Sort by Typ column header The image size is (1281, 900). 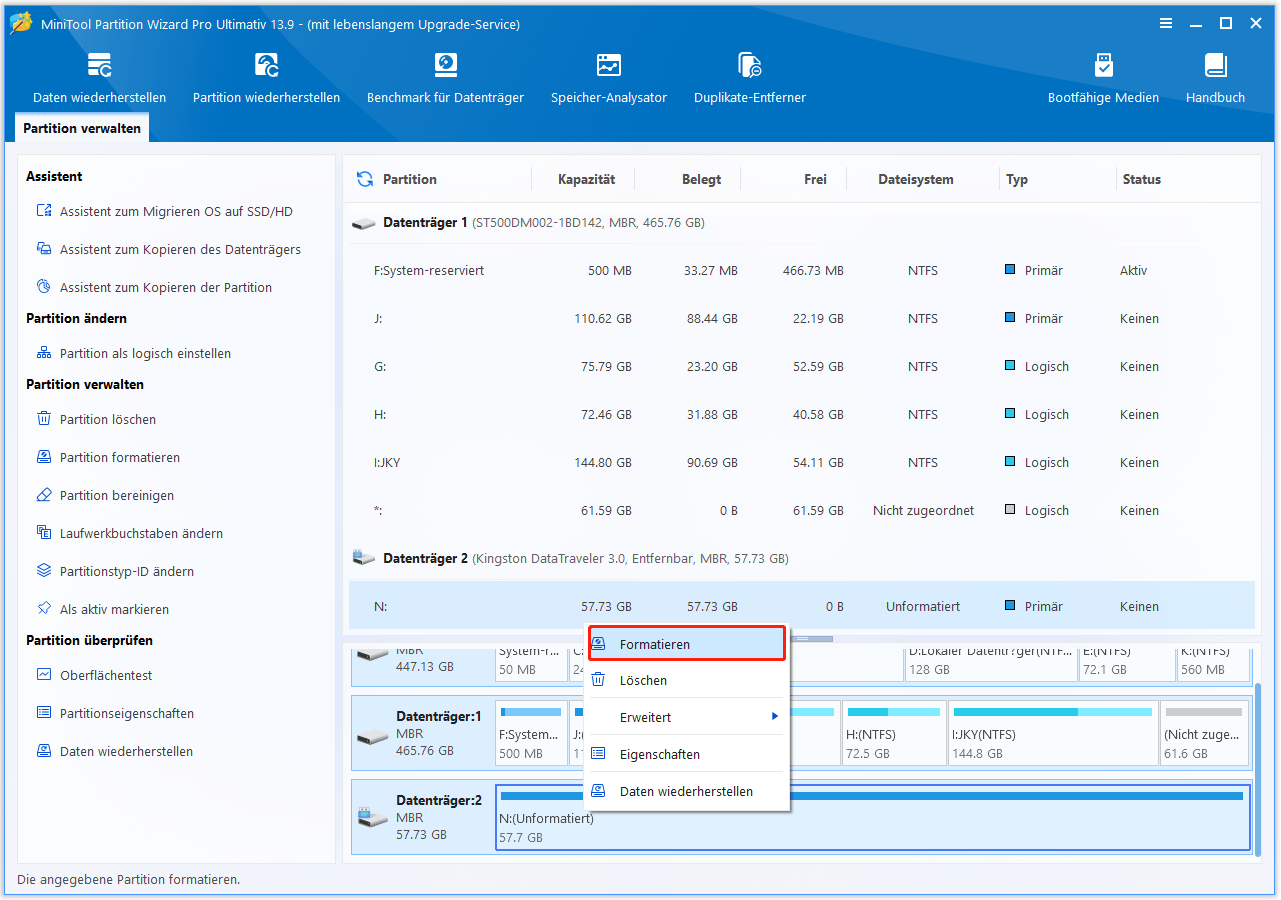pyautogui.click(x=1017, y=180)
